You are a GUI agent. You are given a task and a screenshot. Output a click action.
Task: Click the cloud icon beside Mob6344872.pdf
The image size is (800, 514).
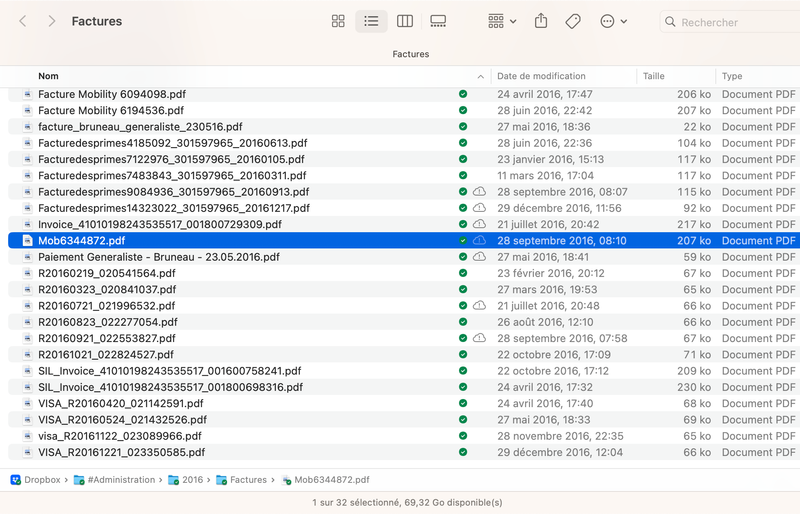click(480, 241)
